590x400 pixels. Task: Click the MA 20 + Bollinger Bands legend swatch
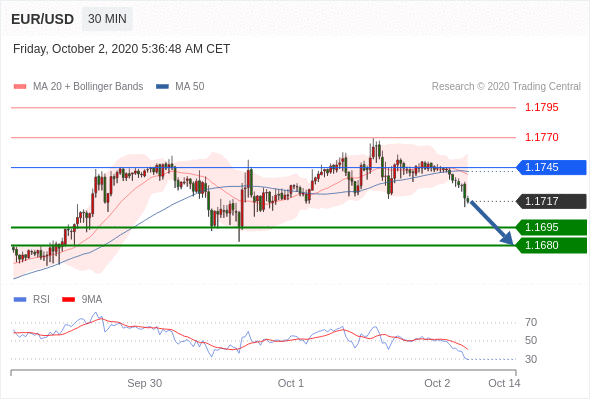(20, 87)
